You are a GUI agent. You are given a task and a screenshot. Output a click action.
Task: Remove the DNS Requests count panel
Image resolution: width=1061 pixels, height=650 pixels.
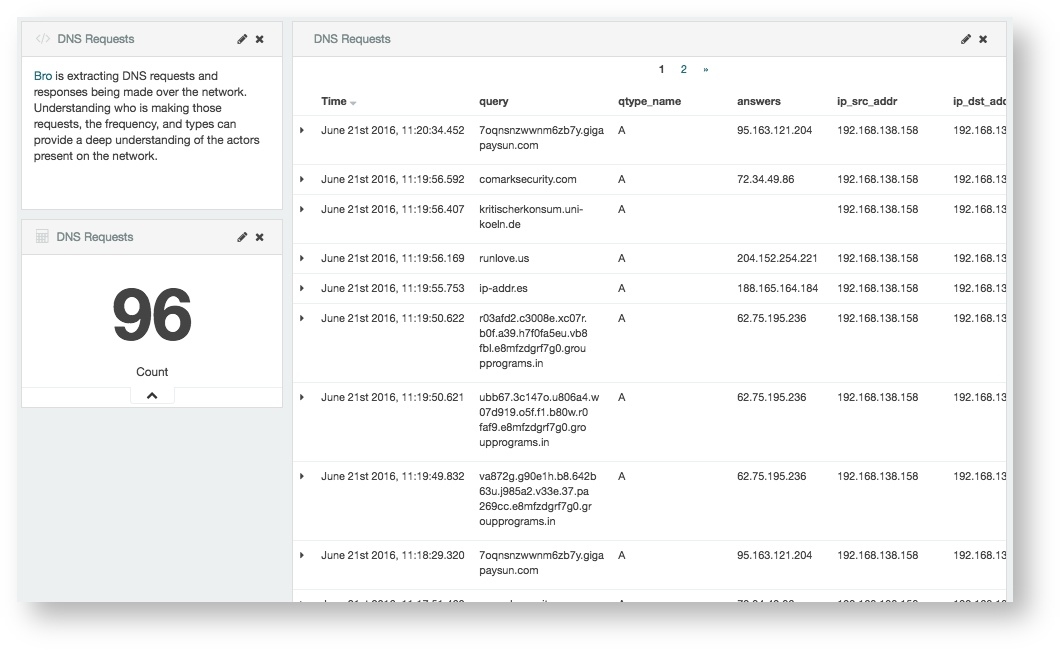259,237
